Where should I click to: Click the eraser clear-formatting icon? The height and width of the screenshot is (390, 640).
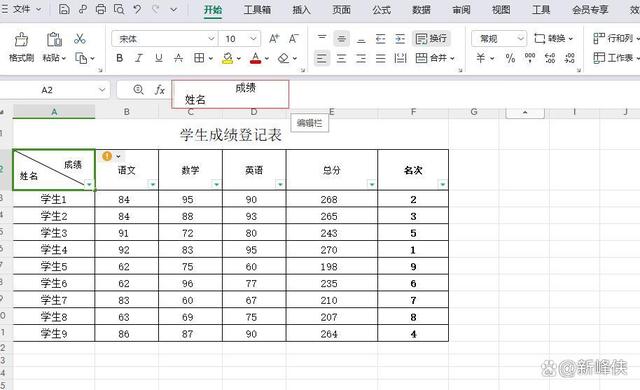[x=283, y=58]
